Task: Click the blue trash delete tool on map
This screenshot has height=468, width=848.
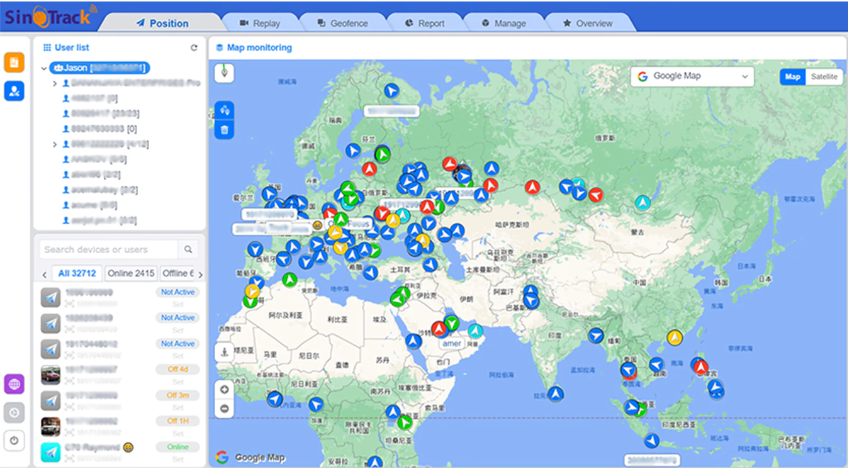Action: click(224, 130)
